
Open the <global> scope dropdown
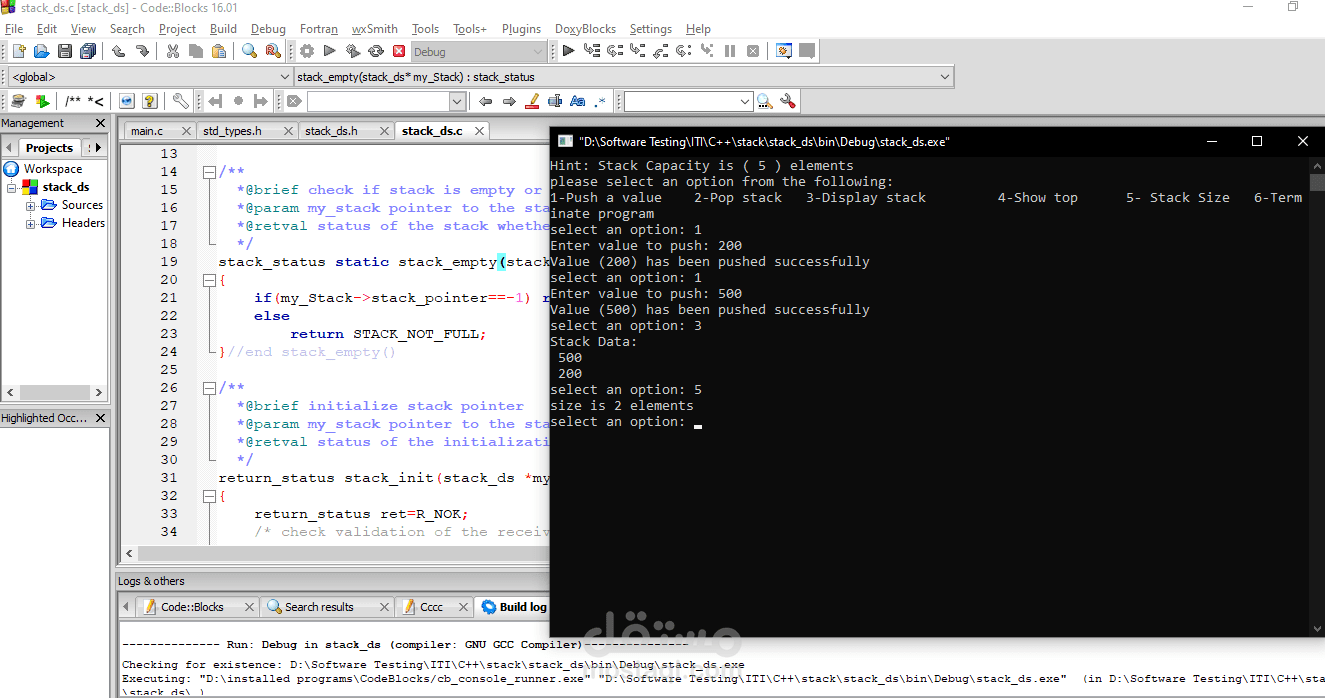(x=150, y=77)
